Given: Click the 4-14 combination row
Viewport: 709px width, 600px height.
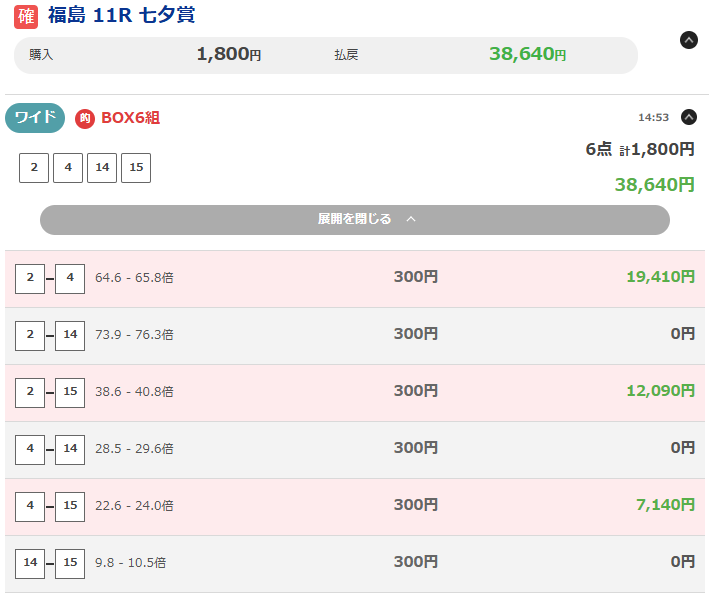Looking at the screenshot, I should pos(354,450).
